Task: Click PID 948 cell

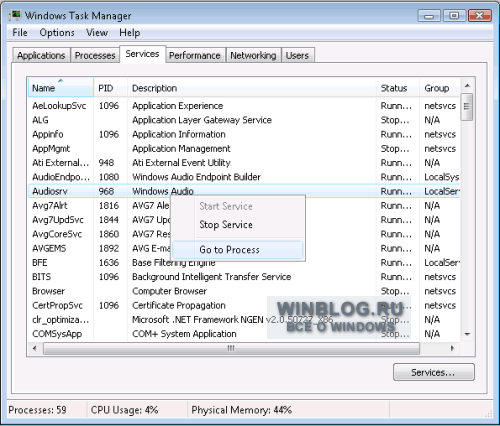Action: tap(106, 163)
